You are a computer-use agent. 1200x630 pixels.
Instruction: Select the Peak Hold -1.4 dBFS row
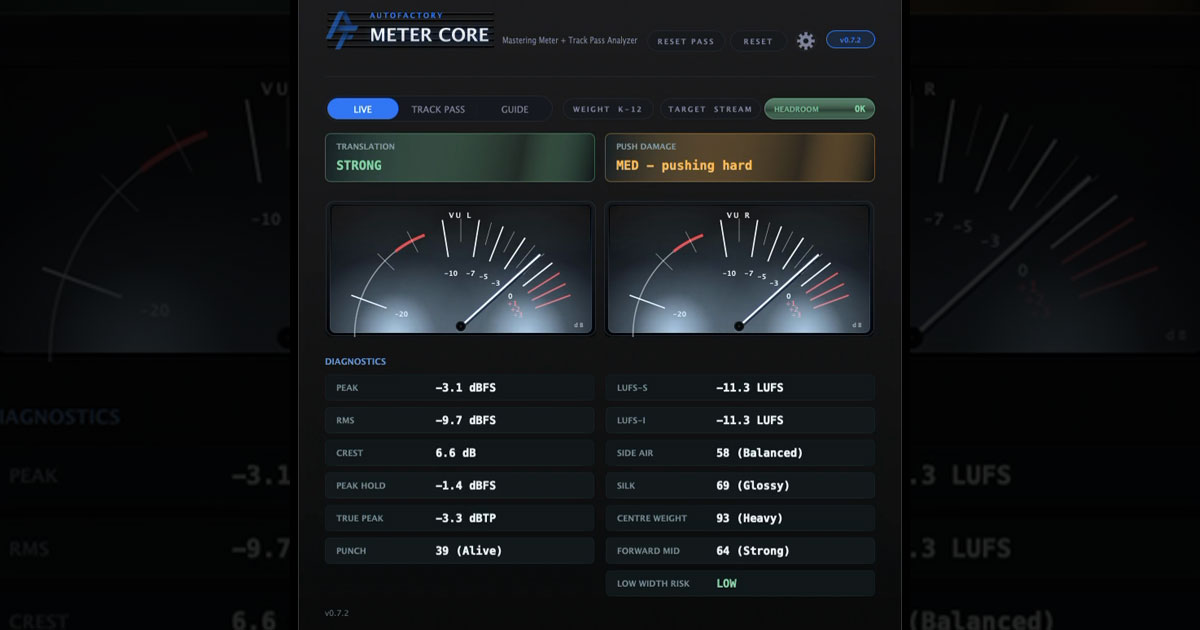pyautogui.click(x=460, y=486)
